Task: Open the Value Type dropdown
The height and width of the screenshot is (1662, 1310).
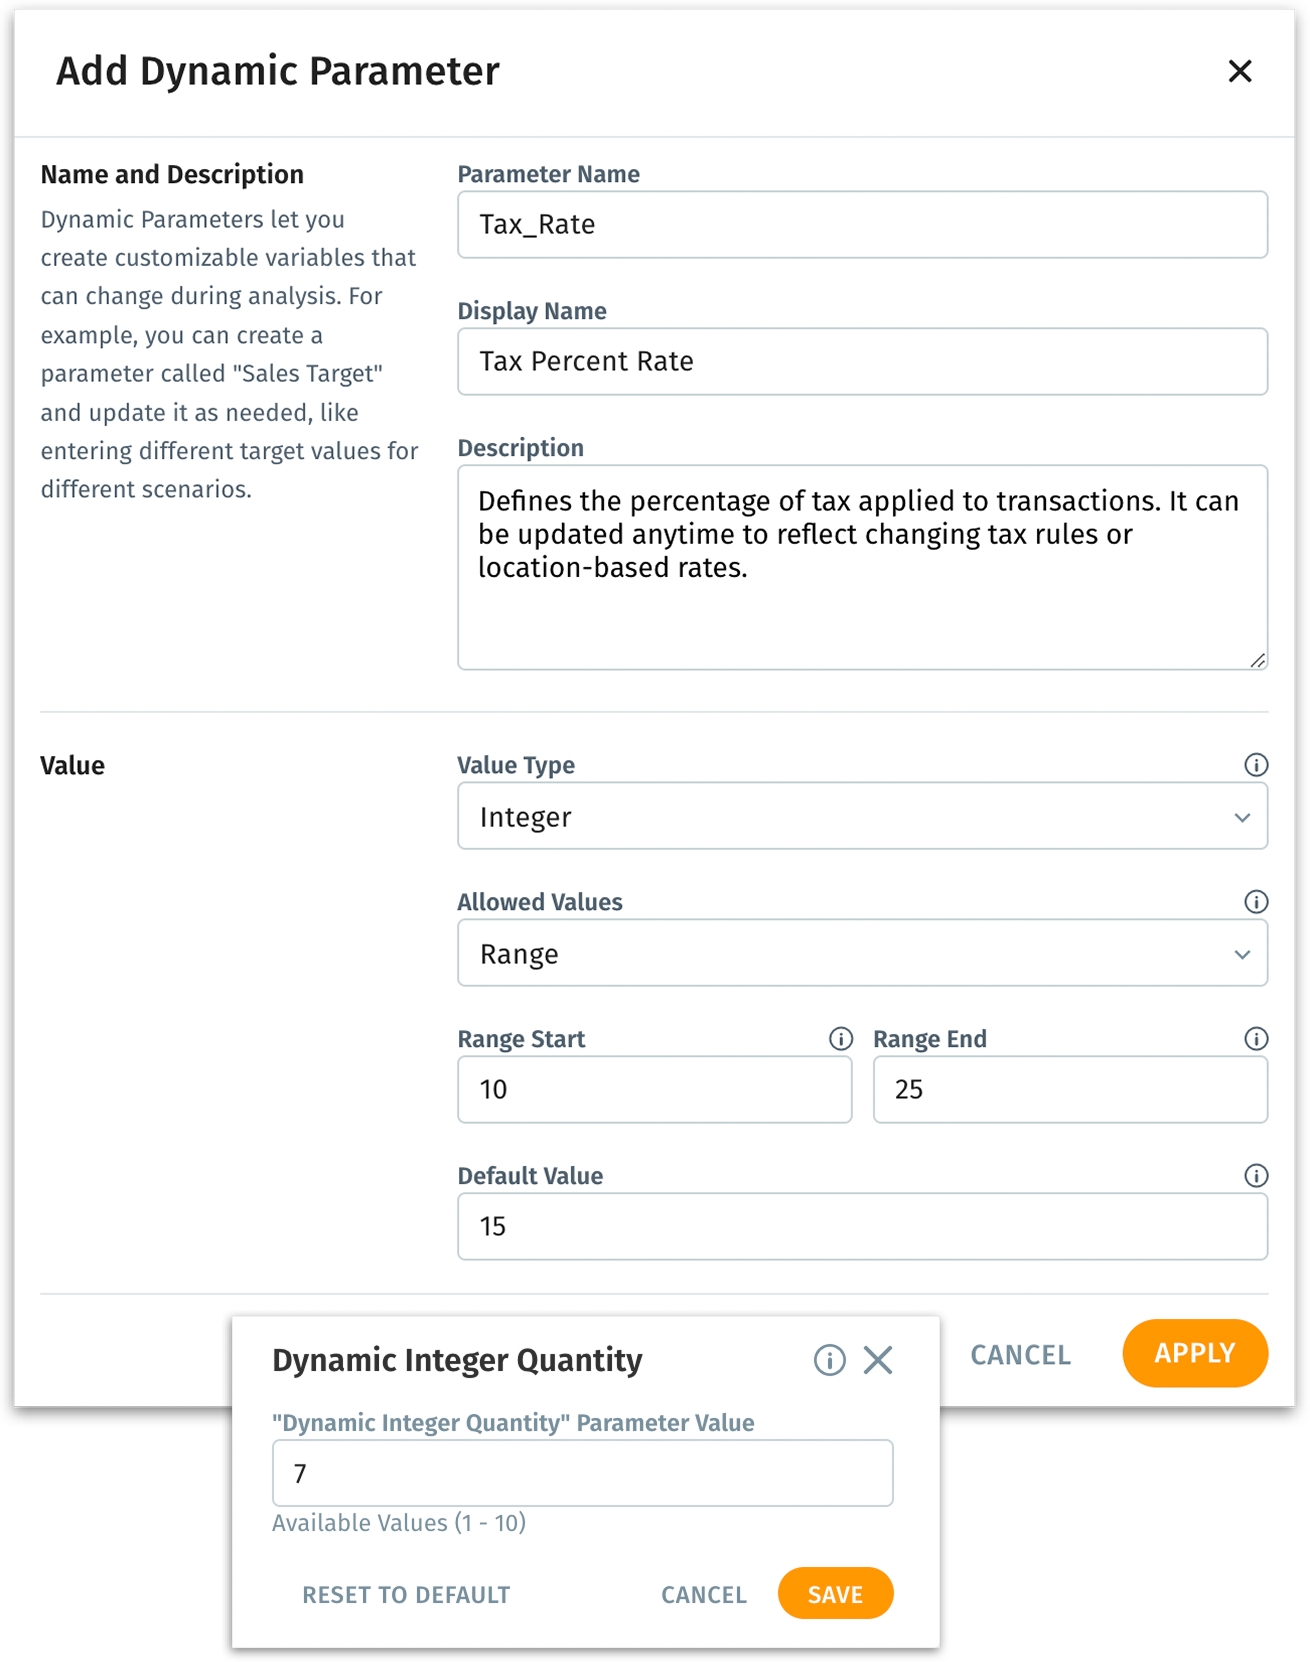Action: tap(862, 817)
